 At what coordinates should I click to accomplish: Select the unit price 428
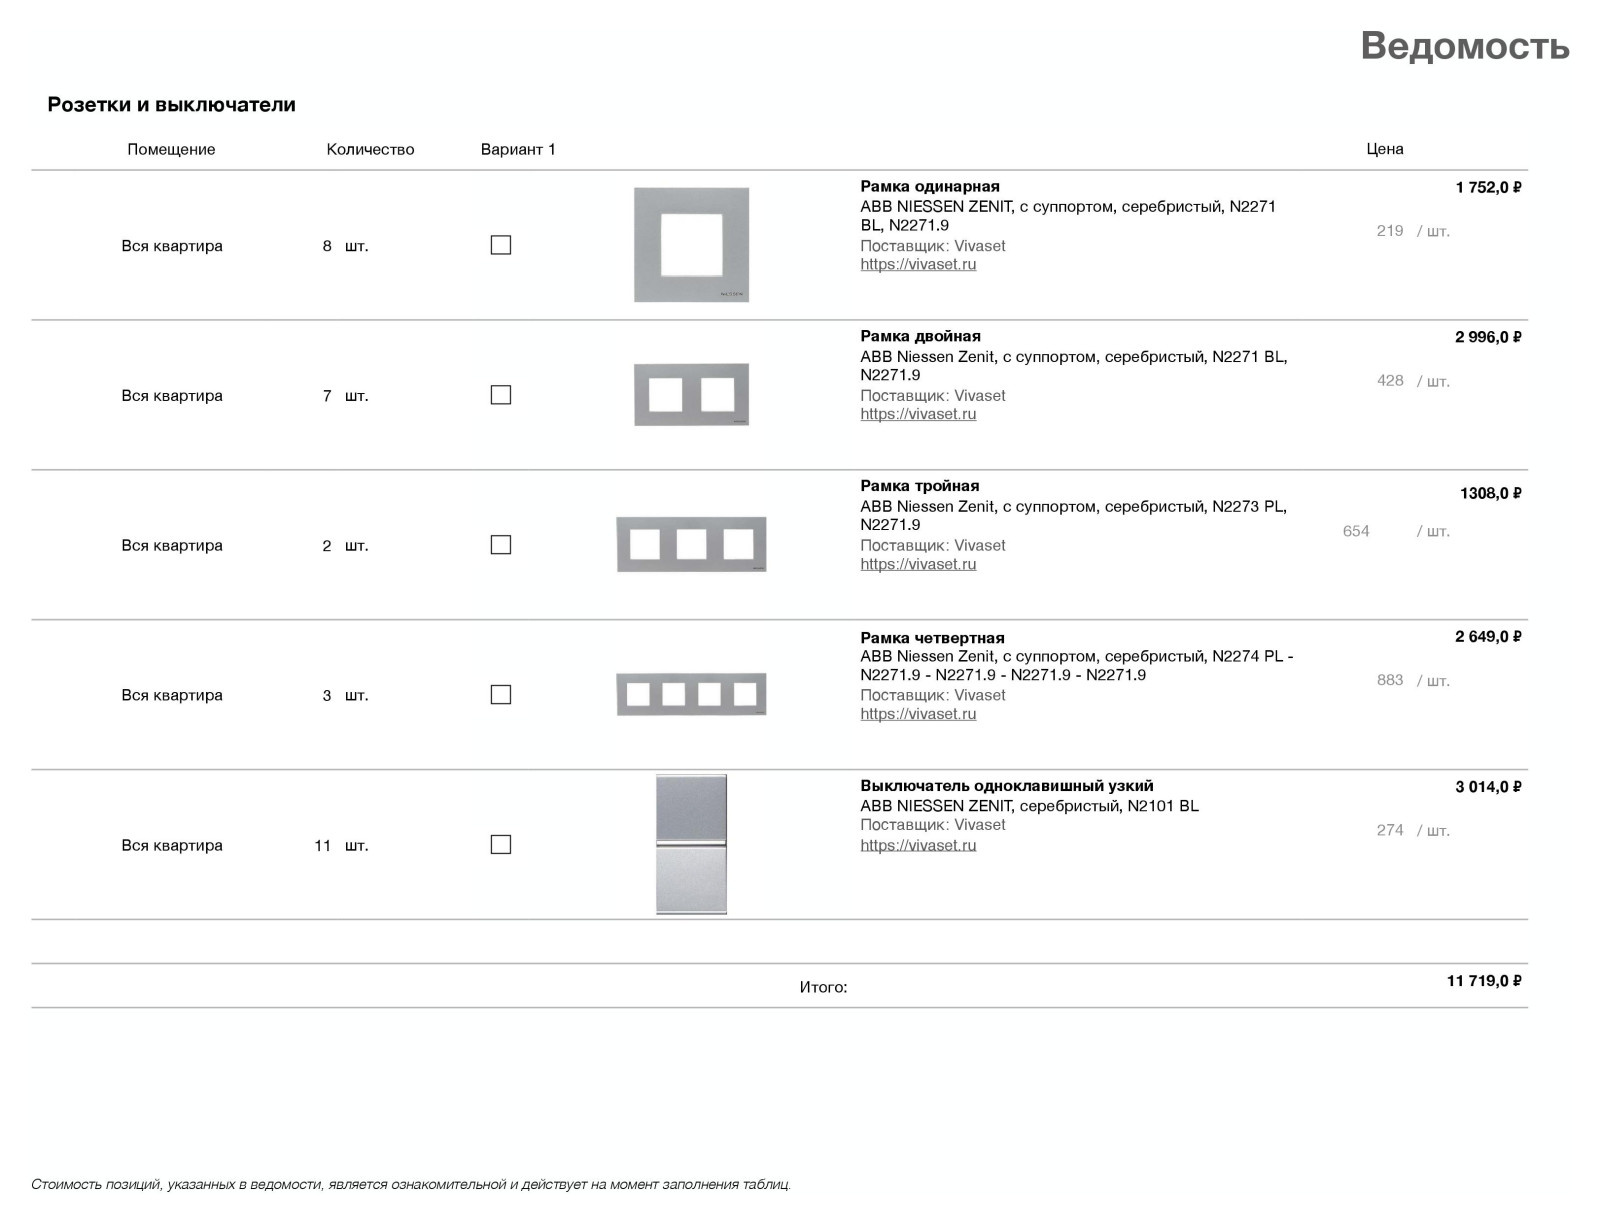[x=1390, y=381]
